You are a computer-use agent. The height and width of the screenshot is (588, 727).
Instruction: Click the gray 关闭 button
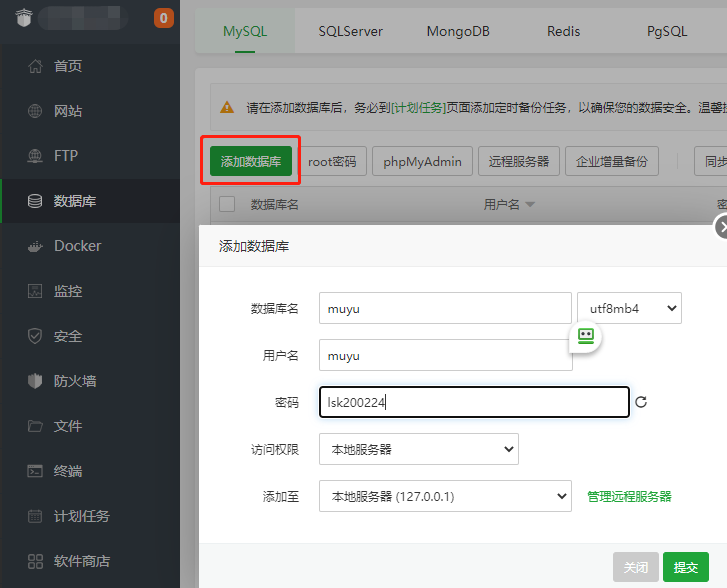click(x=636, y=567)
